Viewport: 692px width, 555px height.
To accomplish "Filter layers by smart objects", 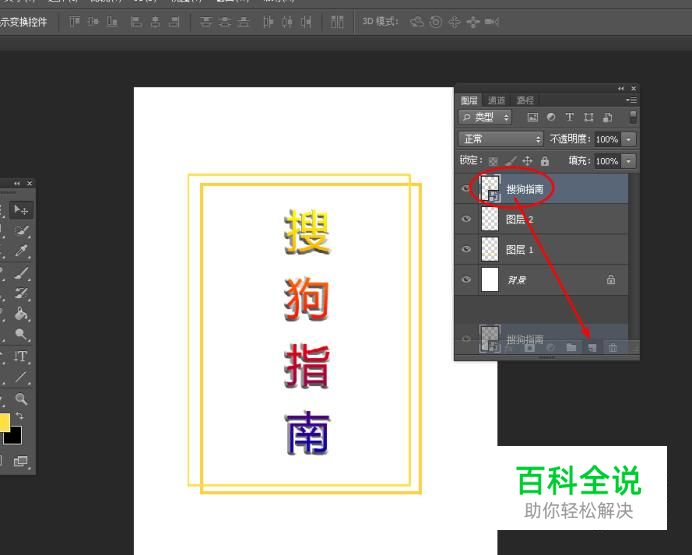I will (608, 117).
